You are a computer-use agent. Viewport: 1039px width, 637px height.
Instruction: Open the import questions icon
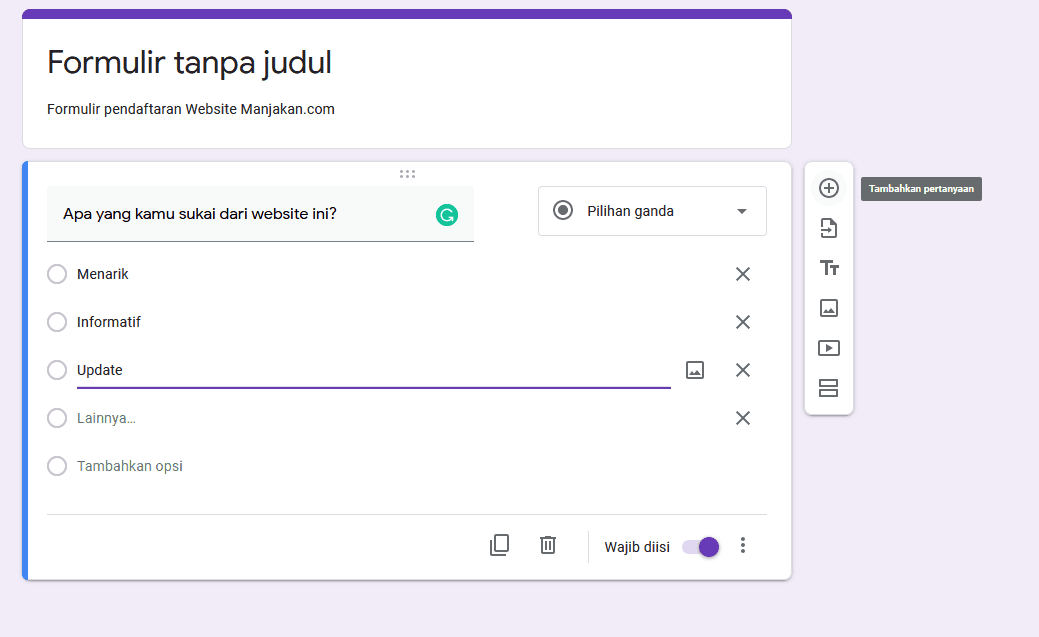tap(828, 228)
